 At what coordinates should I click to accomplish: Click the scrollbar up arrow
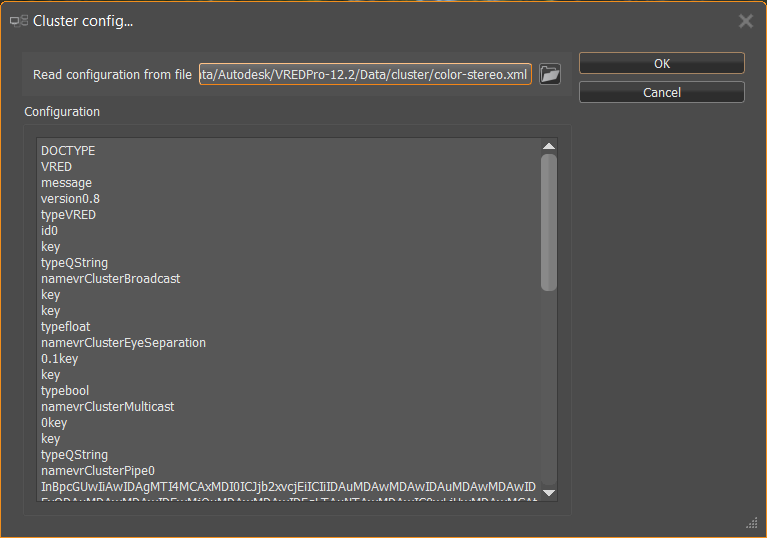549,146
